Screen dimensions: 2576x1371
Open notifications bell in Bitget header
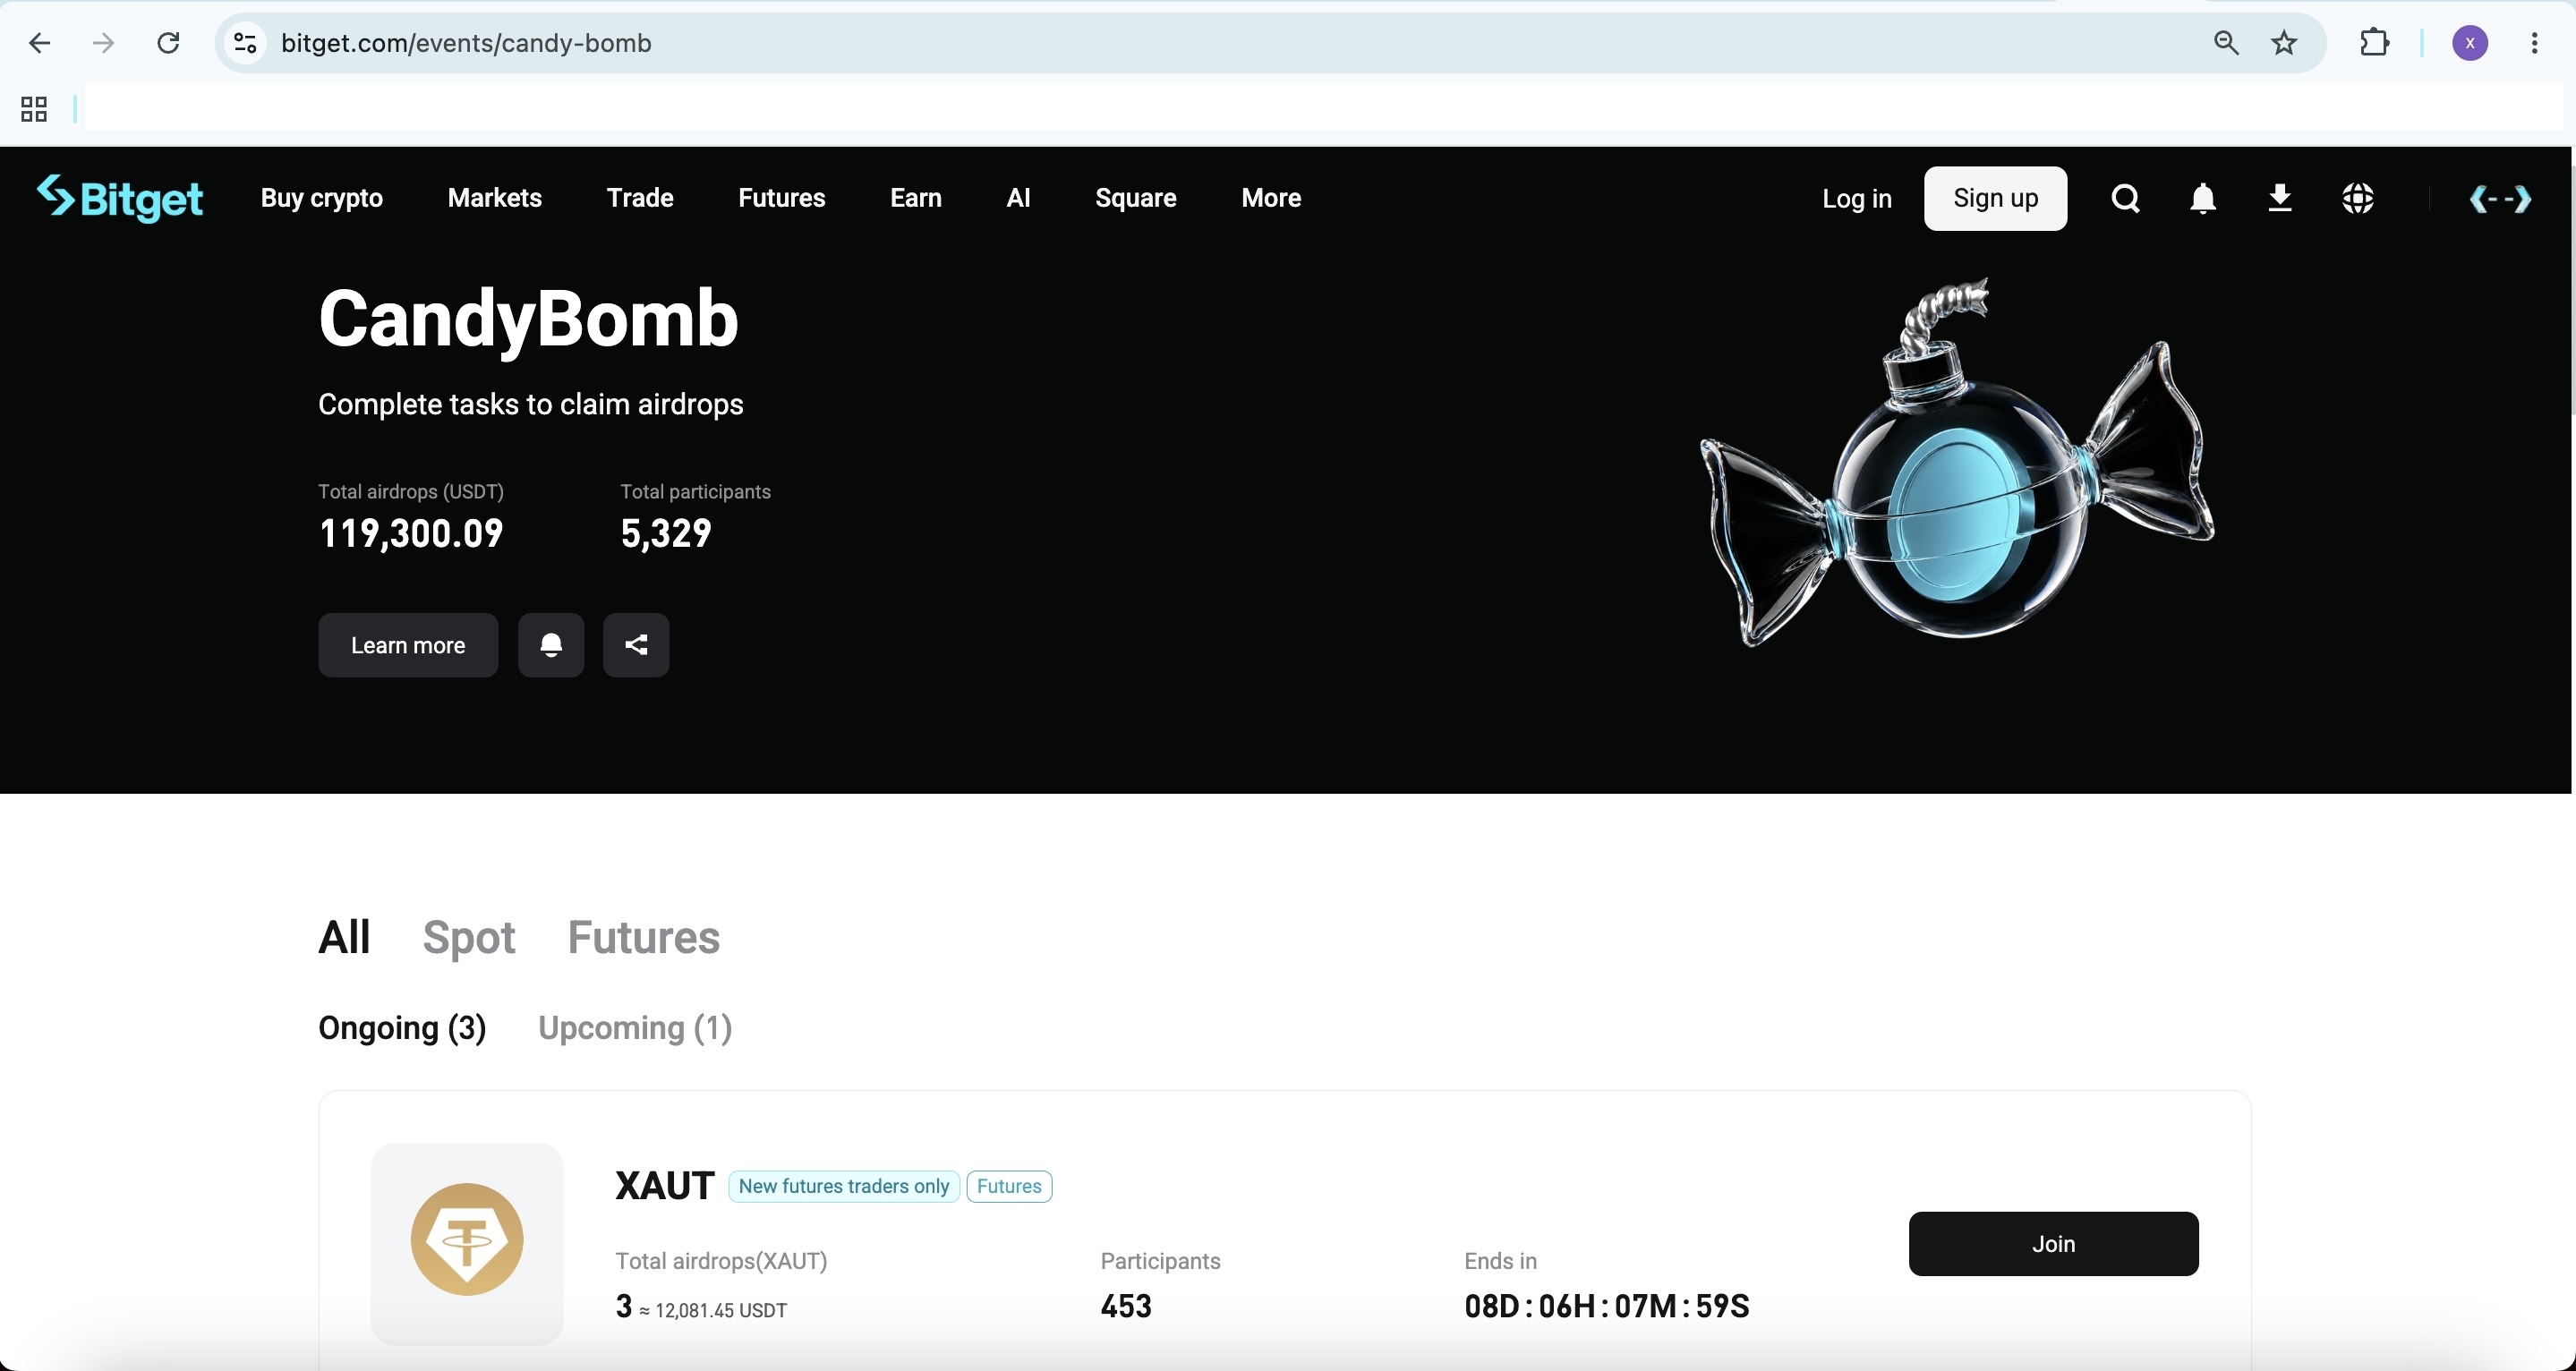(2203, 199)
